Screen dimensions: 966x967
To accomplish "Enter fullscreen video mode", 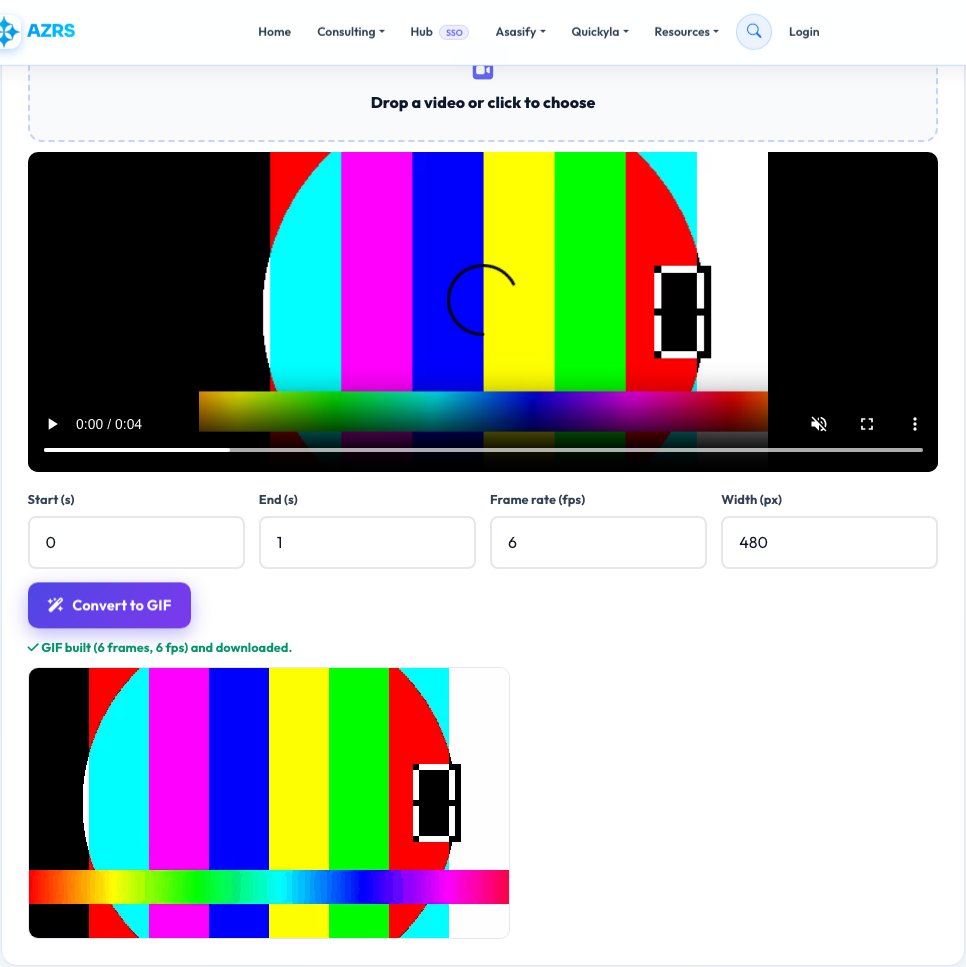I will point(867,424).
